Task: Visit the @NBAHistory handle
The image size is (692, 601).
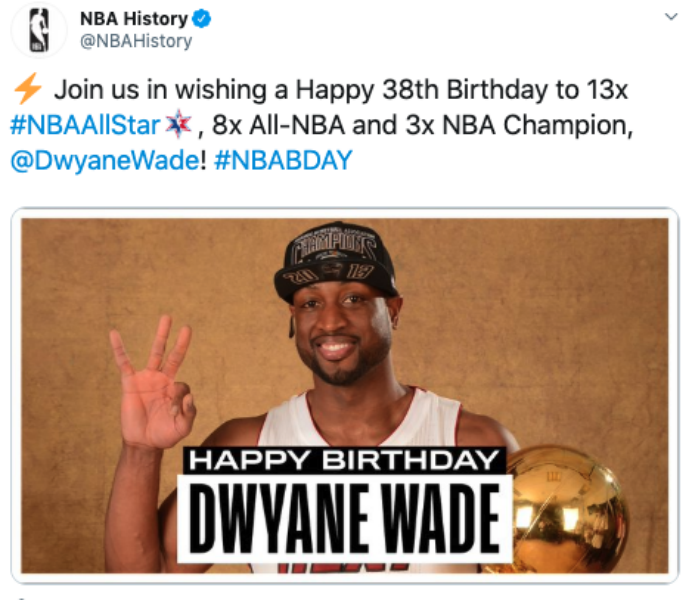Action: click(136, 41)
